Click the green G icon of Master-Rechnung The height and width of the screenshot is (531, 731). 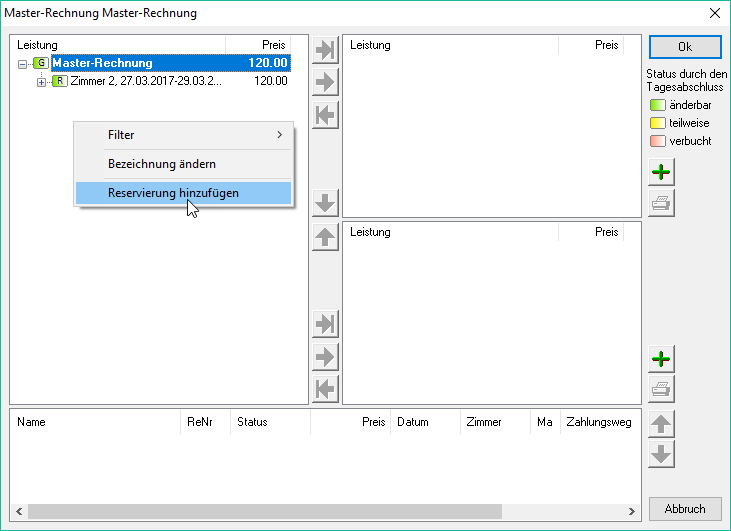point(41,63)
